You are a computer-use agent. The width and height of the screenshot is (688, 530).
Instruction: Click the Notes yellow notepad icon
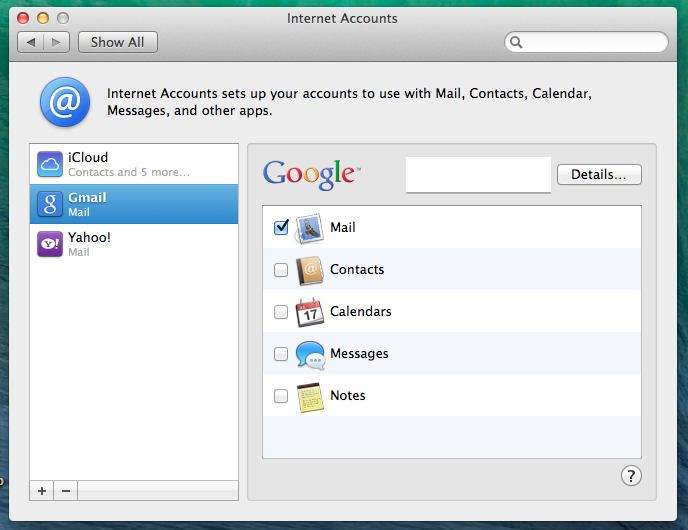point(310,397)
